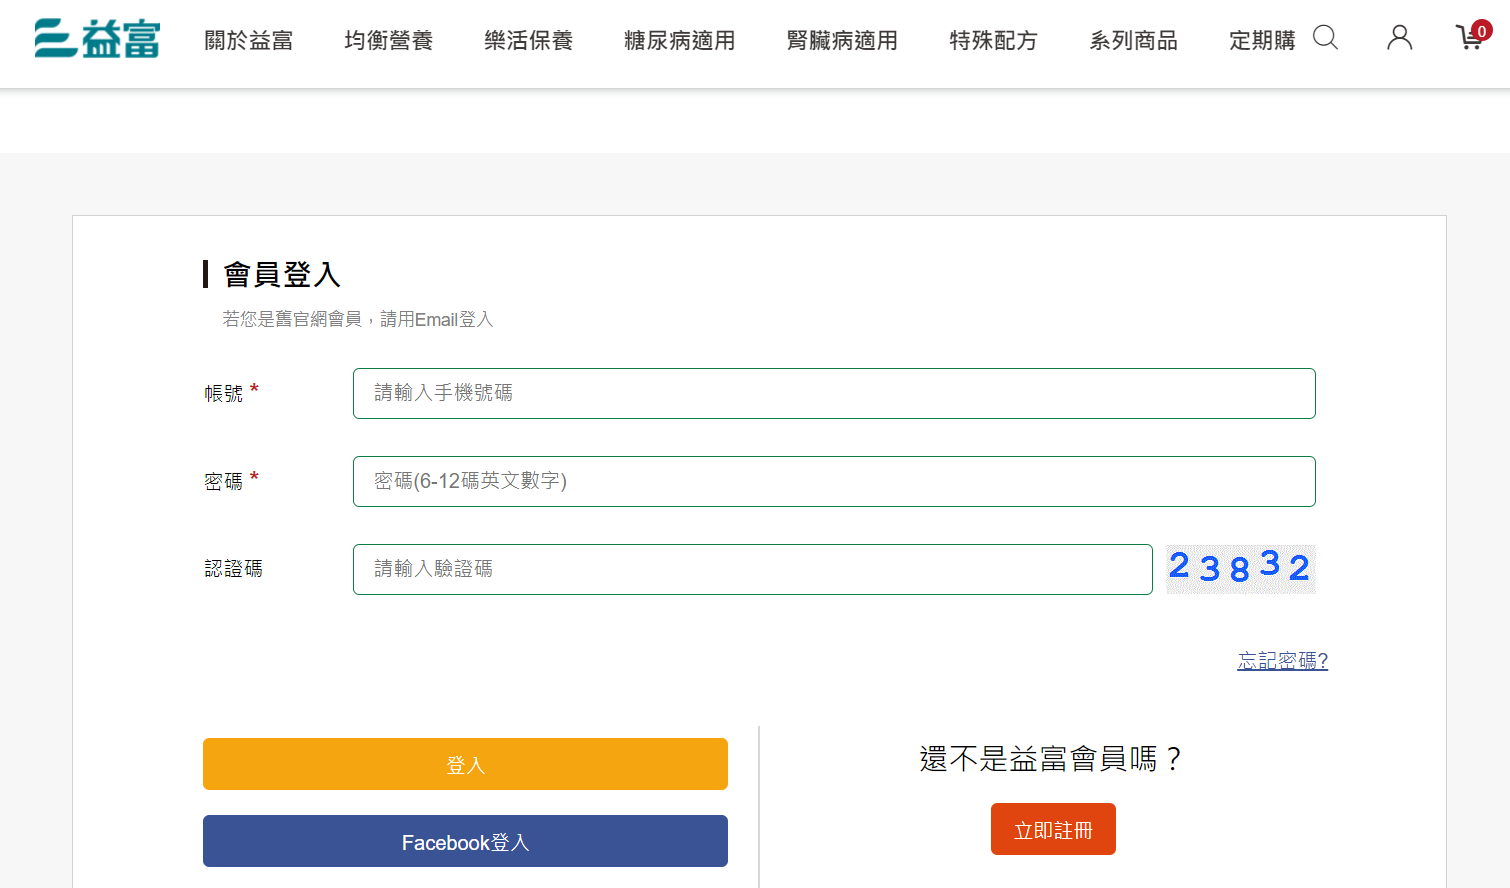Open 腎臟病適用 menu
Screen dimensions: 1510x888
(x=842, y=41)
